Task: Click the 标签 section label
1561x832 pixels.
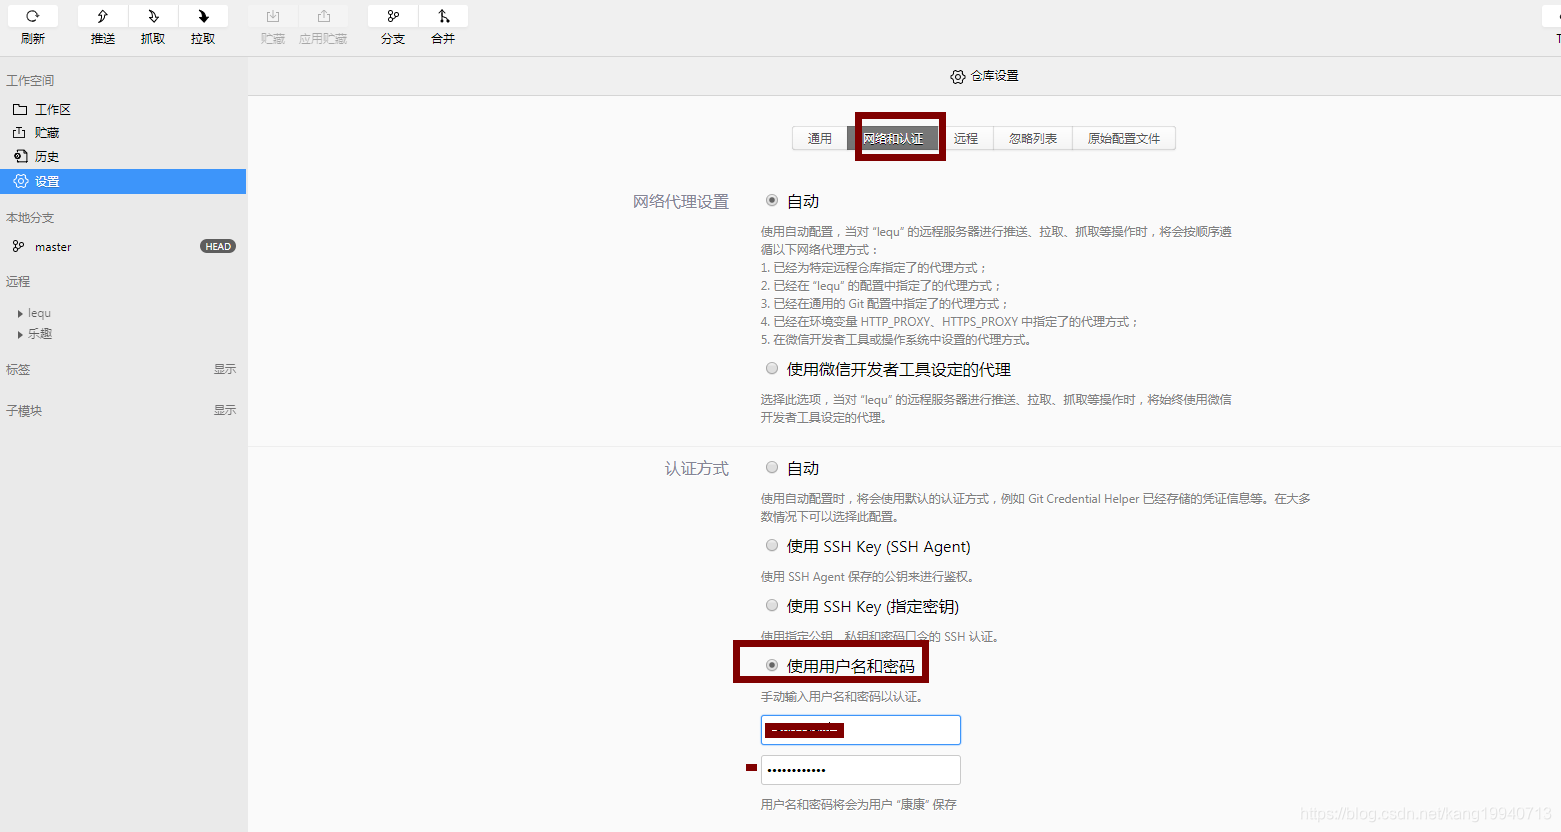Action: 18,369
